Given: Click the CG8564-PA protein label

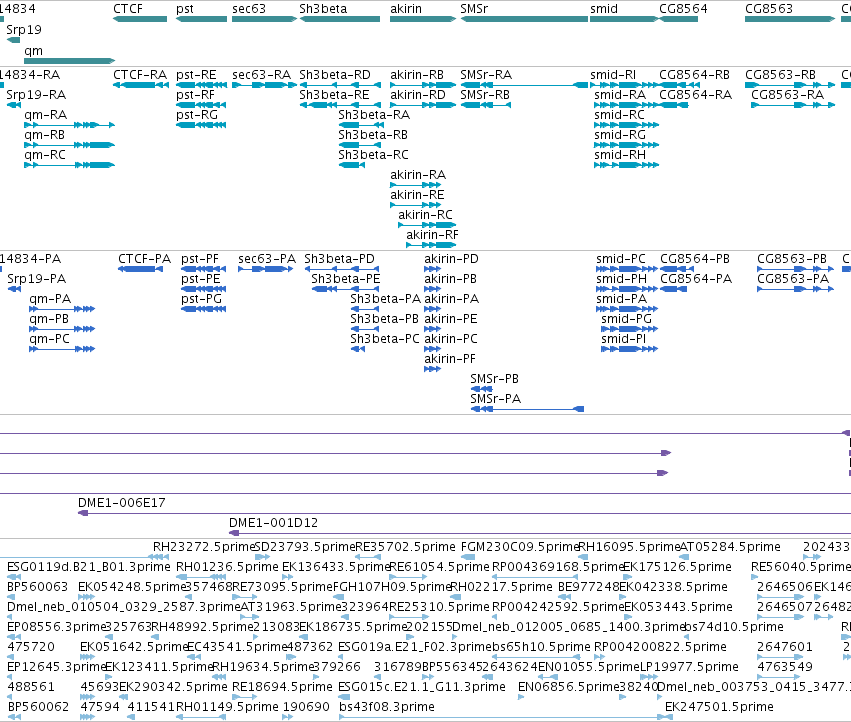Looking at the screenshot, I should (x=696, y=279).
